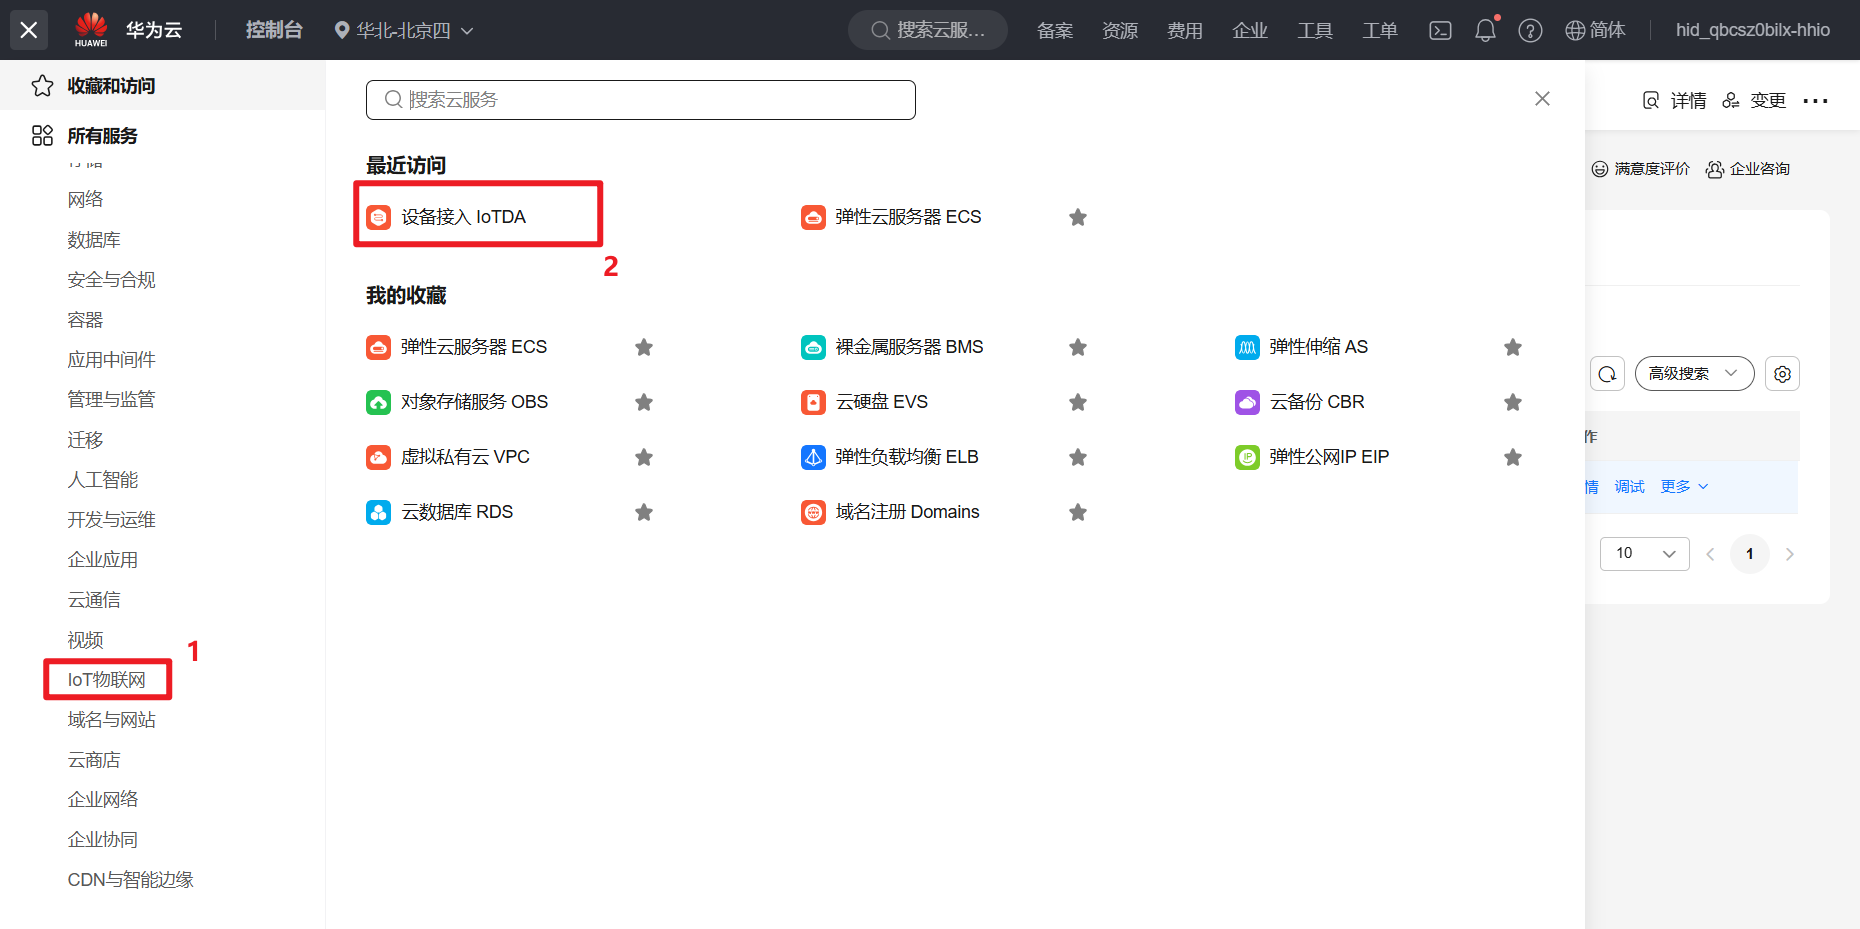Unfavorite 弹性云服务器 ECS in 我的收藏
This screenshot has height=929, width=1860.
644,347
